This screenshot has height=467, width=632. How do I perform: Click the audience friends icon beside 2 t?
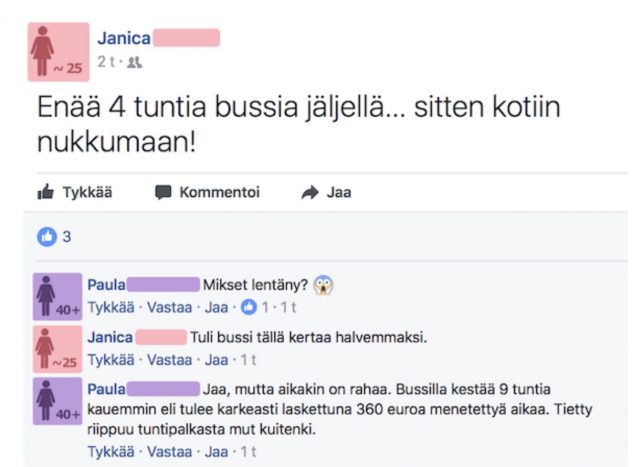135,62
